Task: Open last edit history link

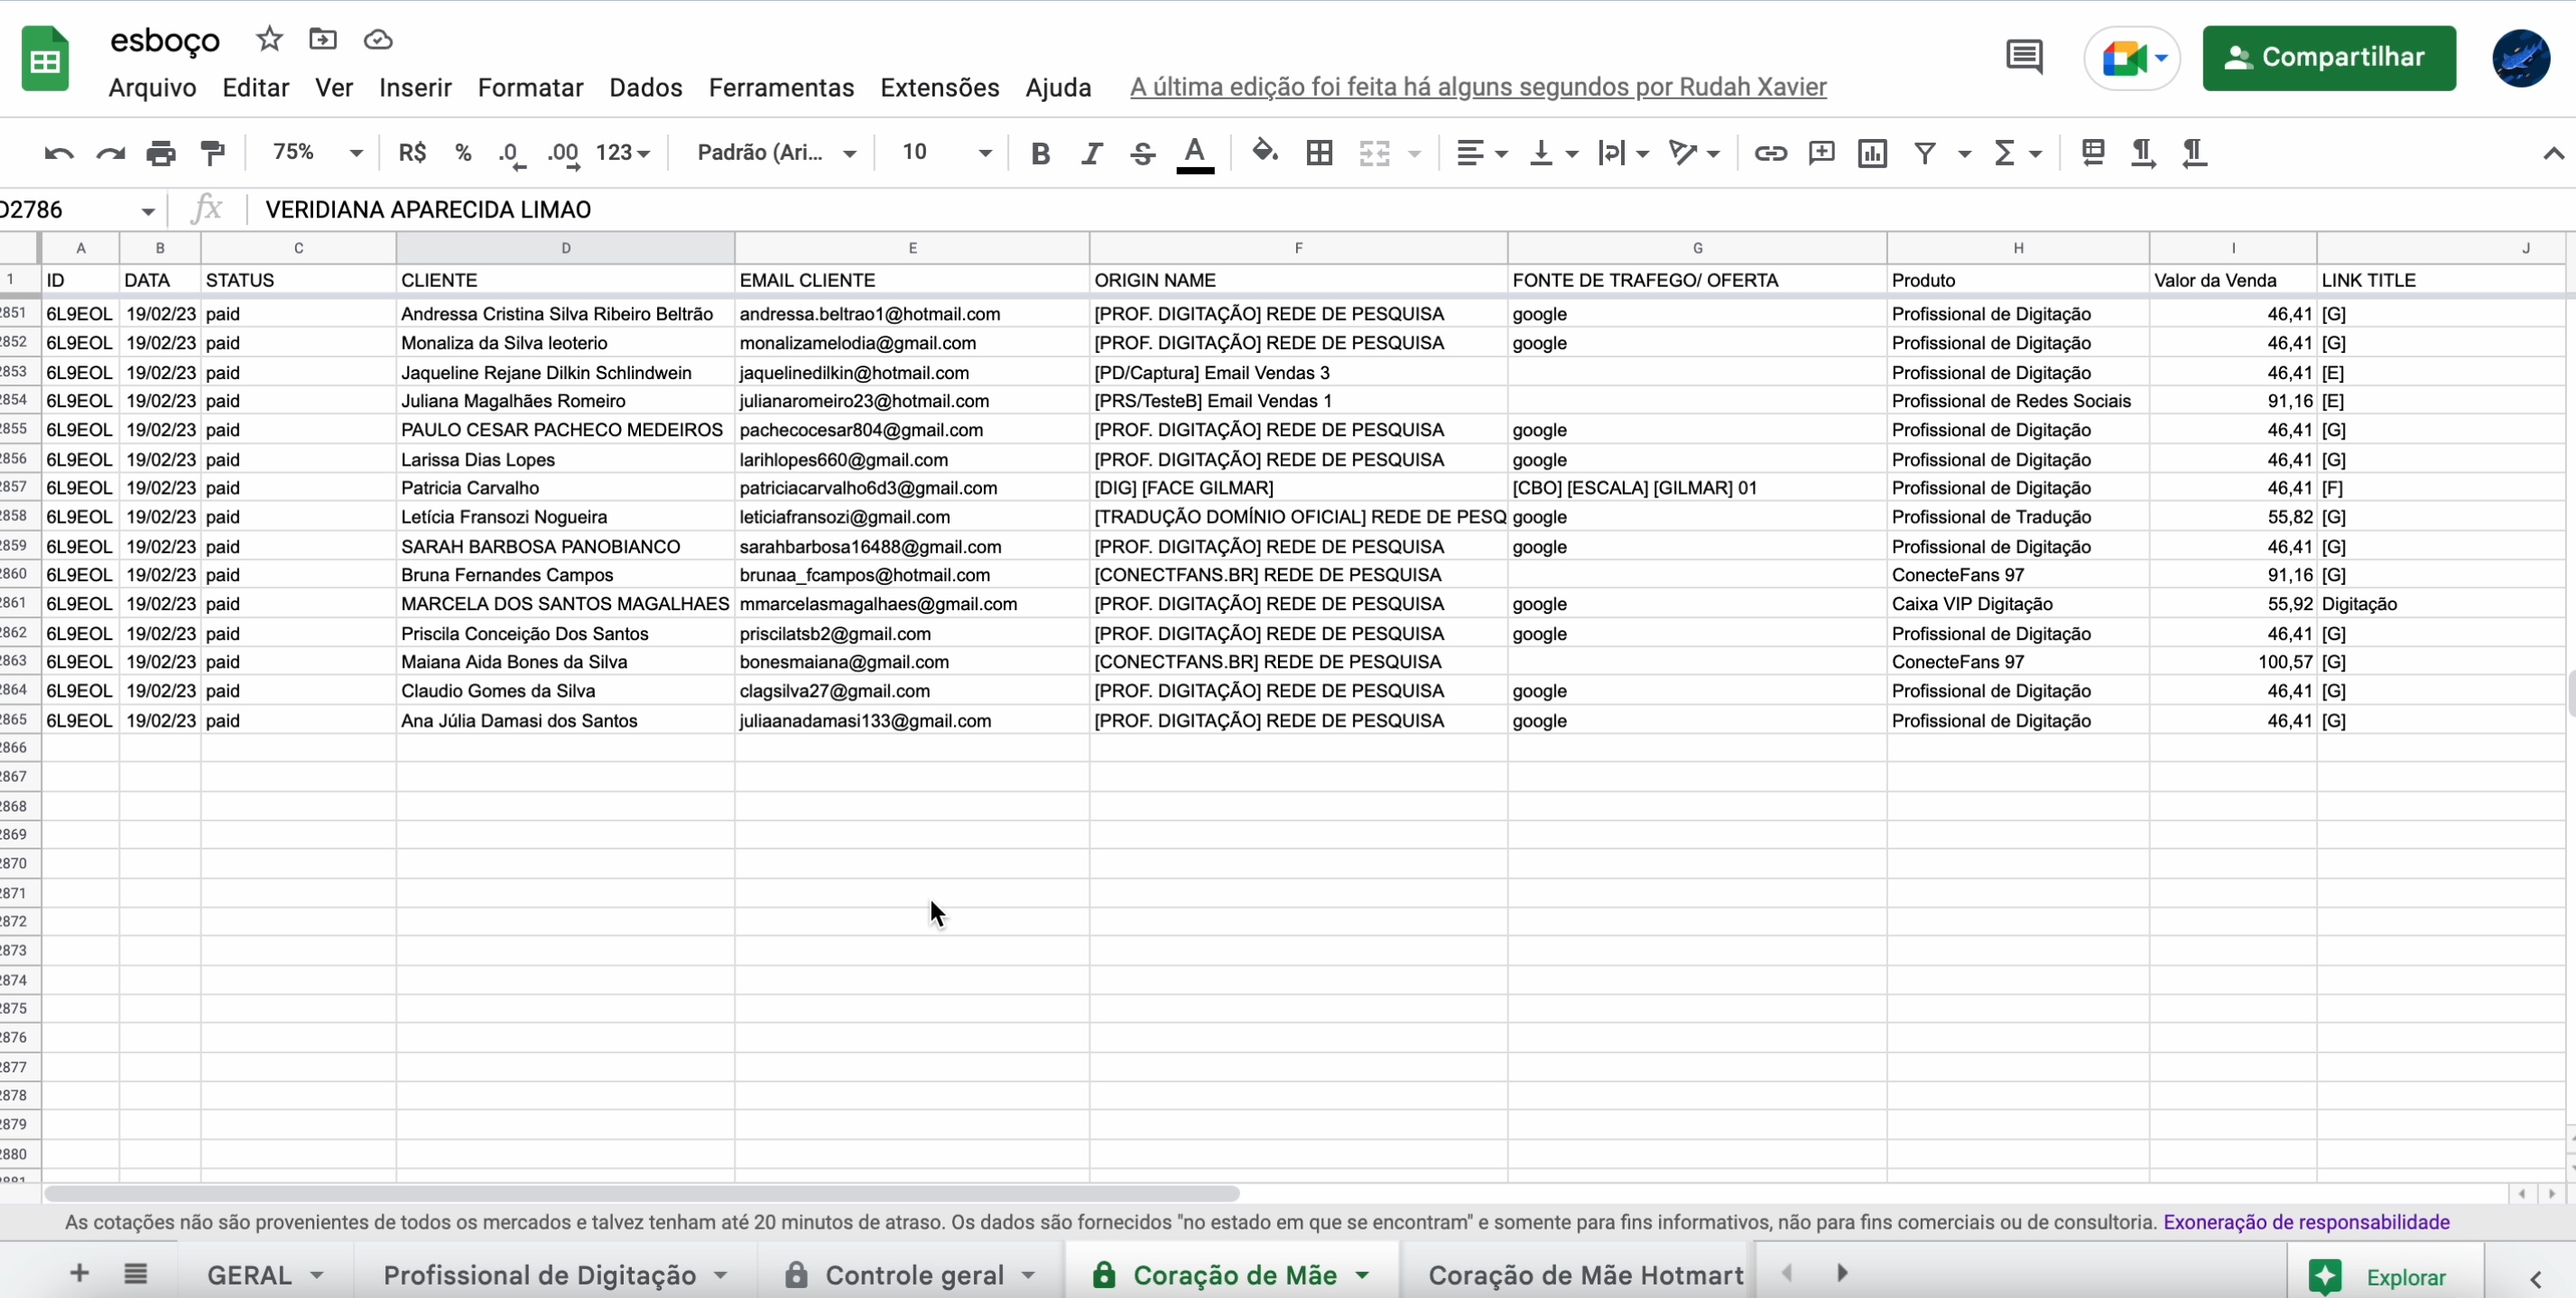Action: coord(1478,88)
